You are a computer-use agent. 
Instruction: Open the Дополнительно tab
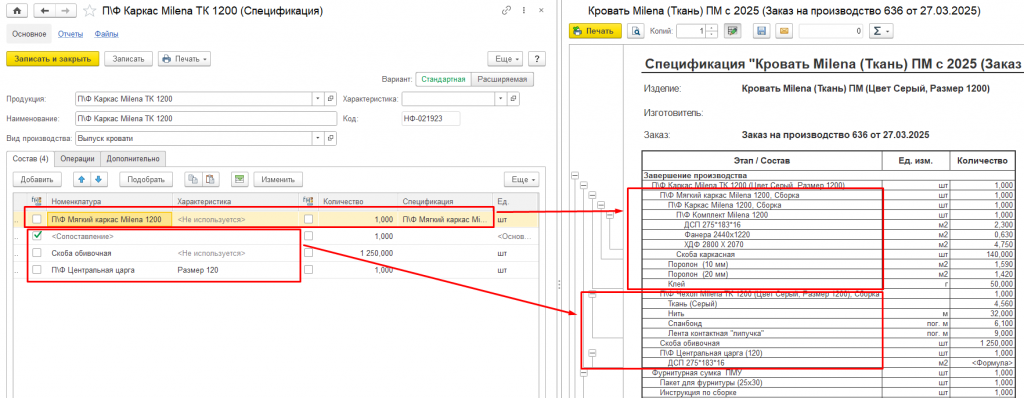(134, 158)
